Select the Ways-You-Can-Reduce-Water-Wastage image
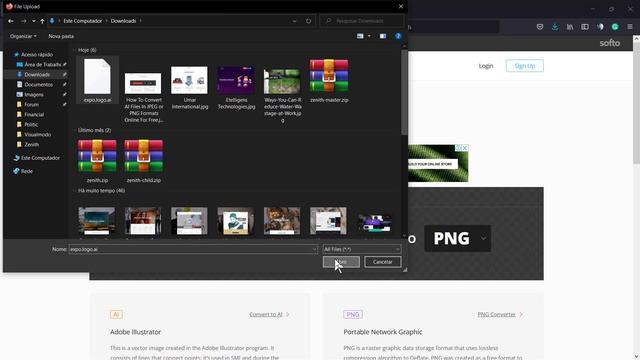 [x=282, y=95]
